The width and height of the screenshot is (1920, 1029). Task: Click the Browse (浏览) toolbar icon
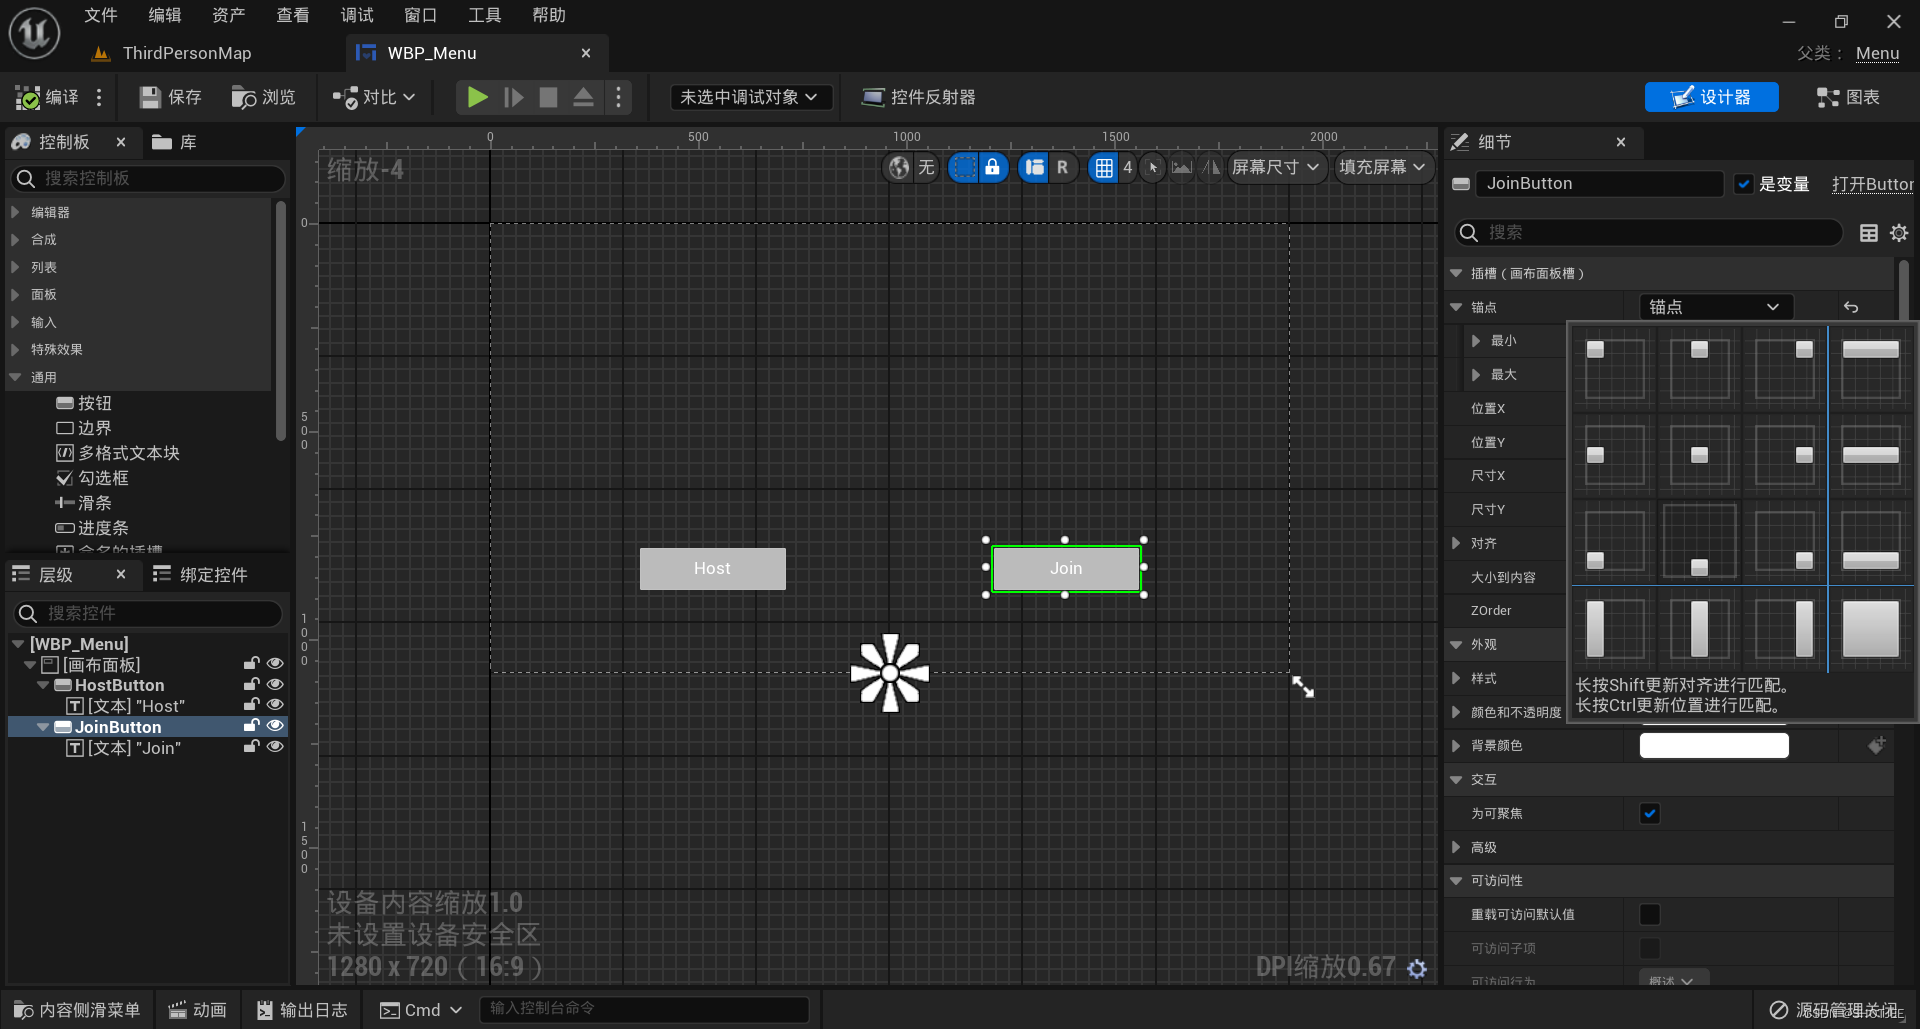(x=244, y=97)
